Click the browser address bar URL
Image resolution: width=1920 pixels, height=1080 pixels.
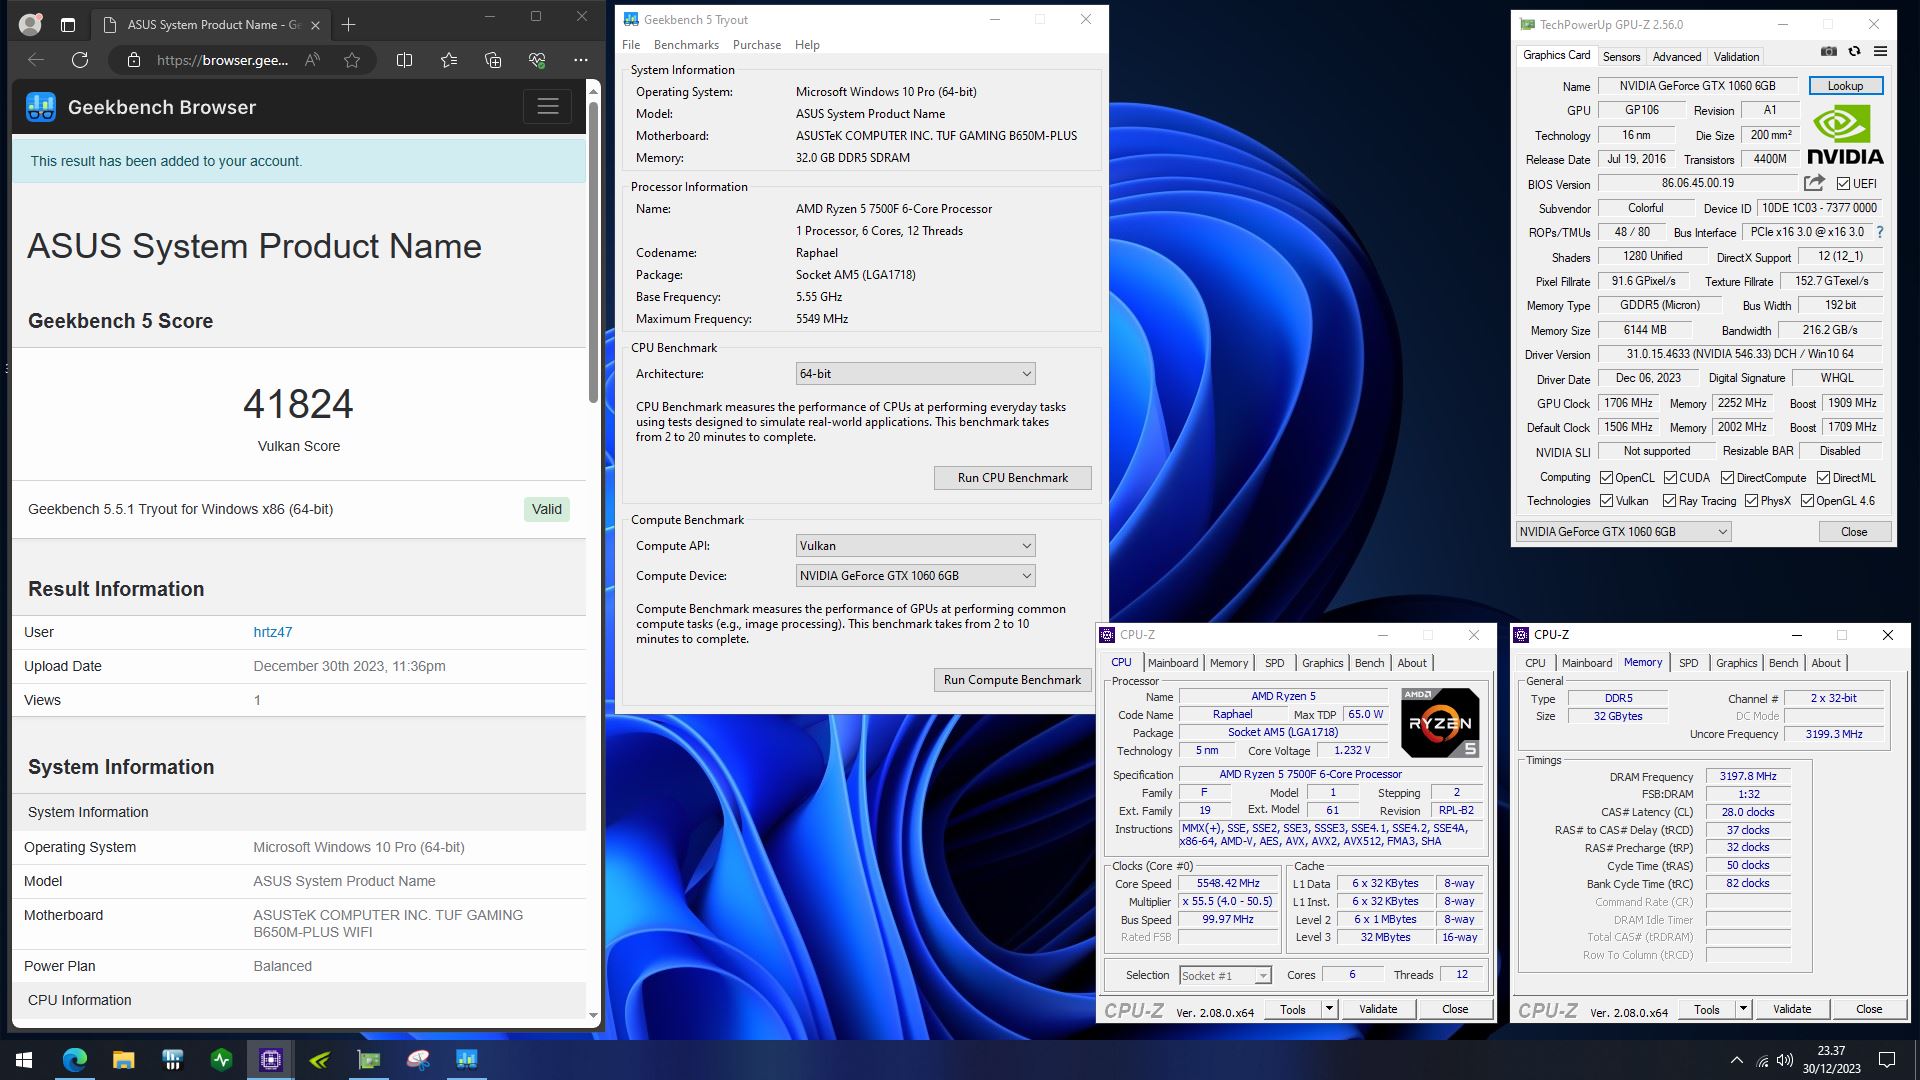223,60
